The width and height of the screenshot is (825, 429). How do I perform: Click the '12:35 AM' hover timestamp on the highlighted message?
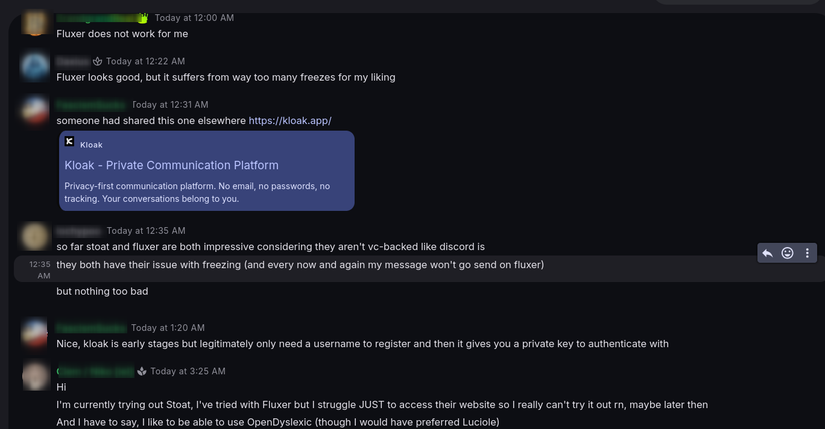[x=40, y=270]
